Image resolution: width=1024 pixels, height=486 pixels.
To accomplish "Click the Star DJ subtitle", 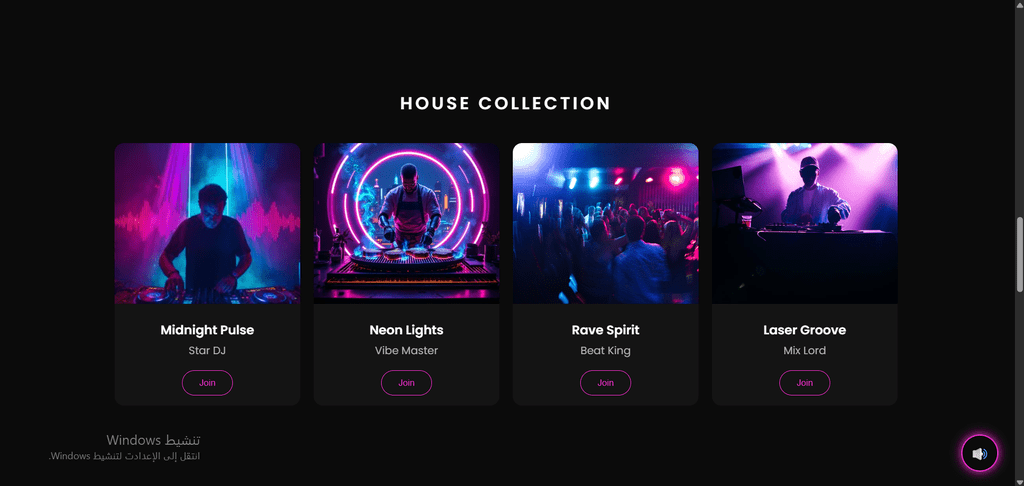I will pos(207,351).
